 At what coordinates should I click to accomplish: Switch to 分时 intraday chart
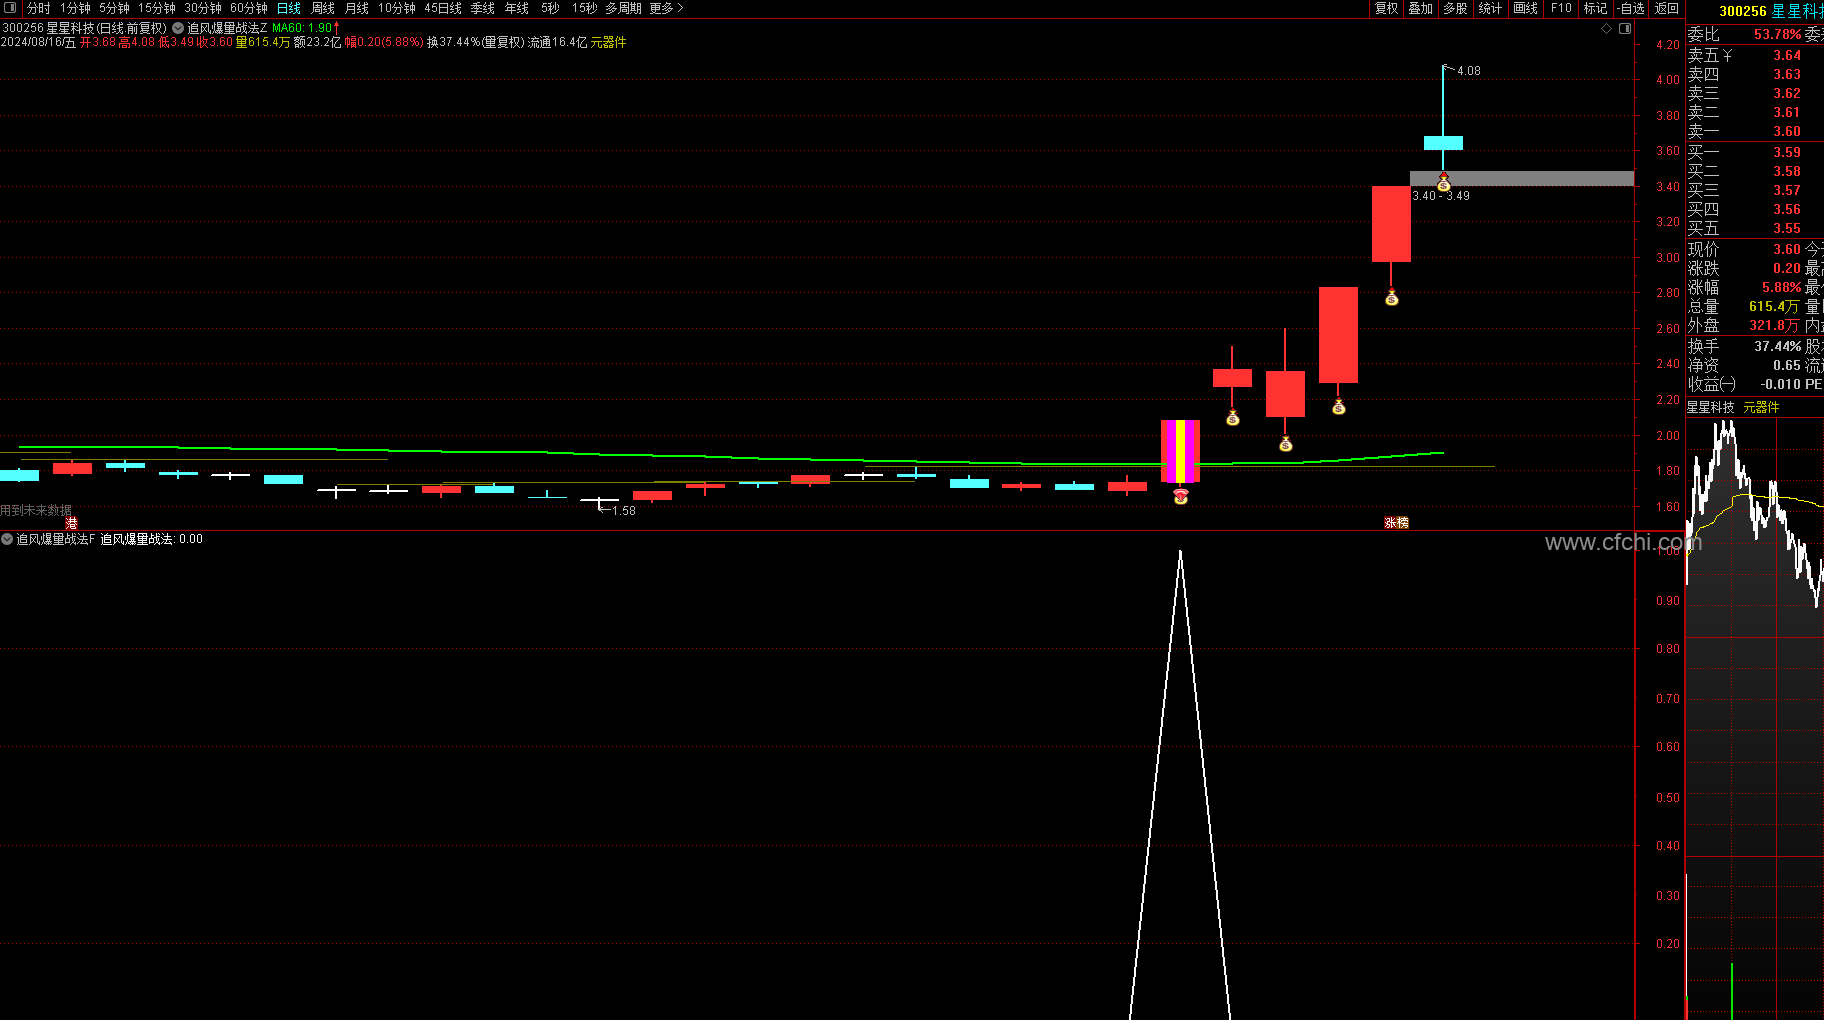pyautogui.click(x=39, y=8)
